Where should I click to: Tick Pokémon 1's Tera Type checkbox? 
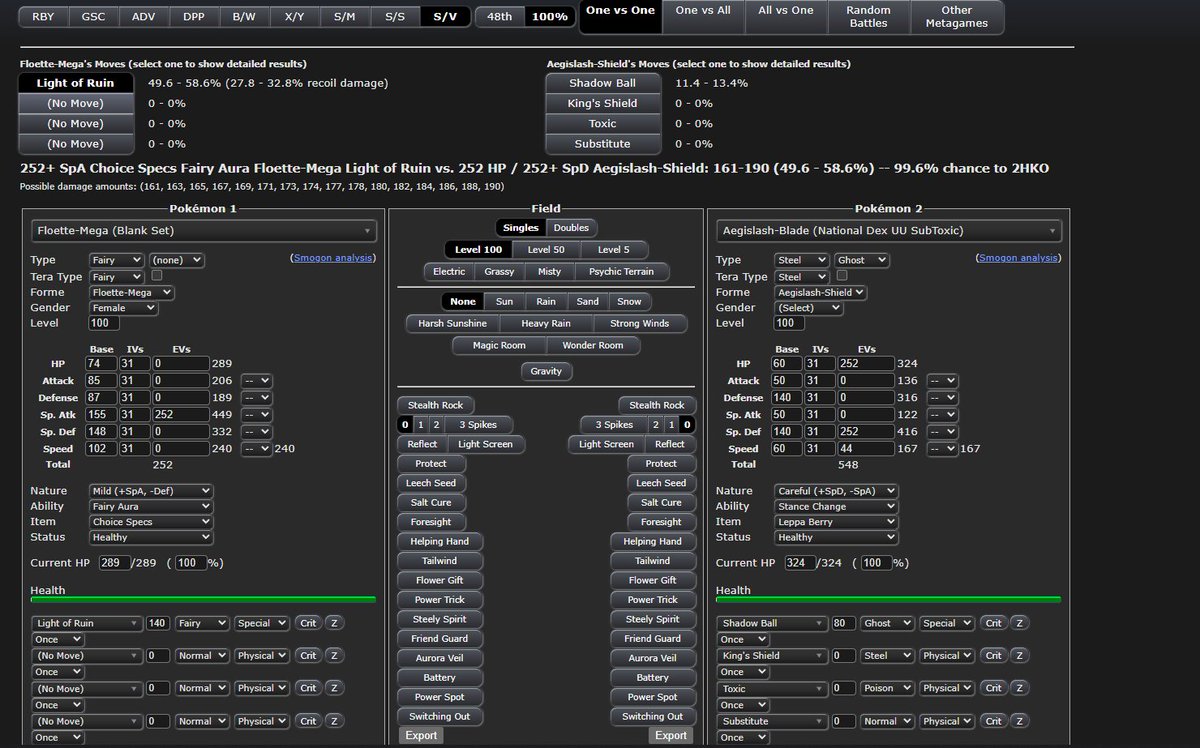157,276
